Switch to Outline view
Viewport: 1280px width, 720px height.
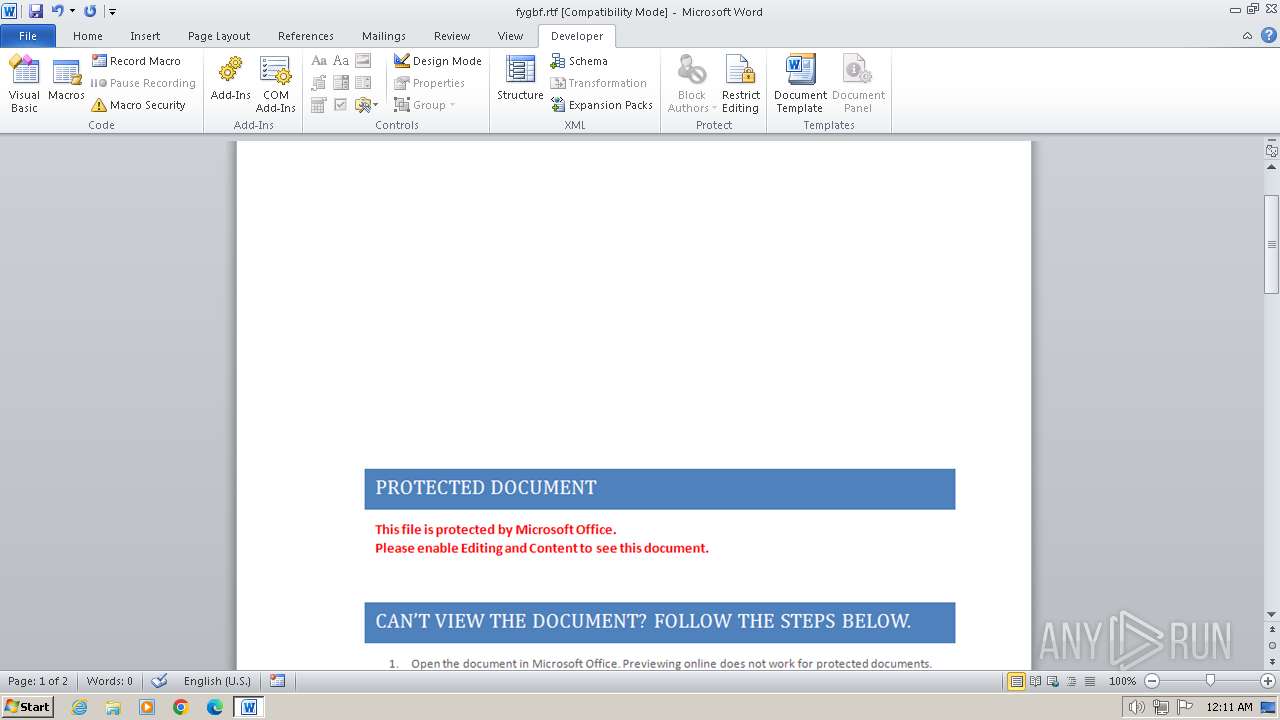(1071, 681)
